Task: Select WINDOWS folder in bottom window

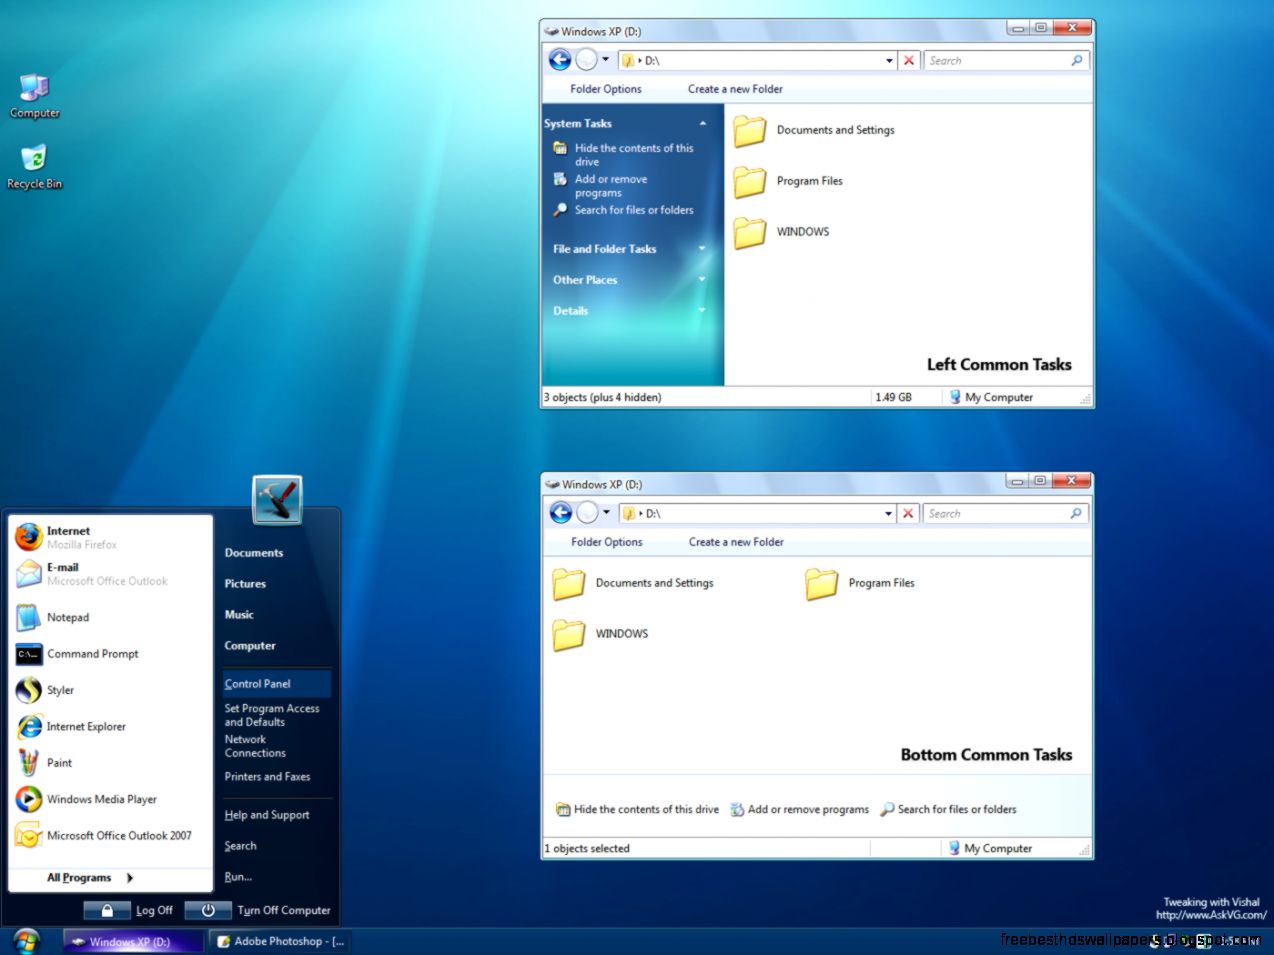Action: click(x=600, y=634)
